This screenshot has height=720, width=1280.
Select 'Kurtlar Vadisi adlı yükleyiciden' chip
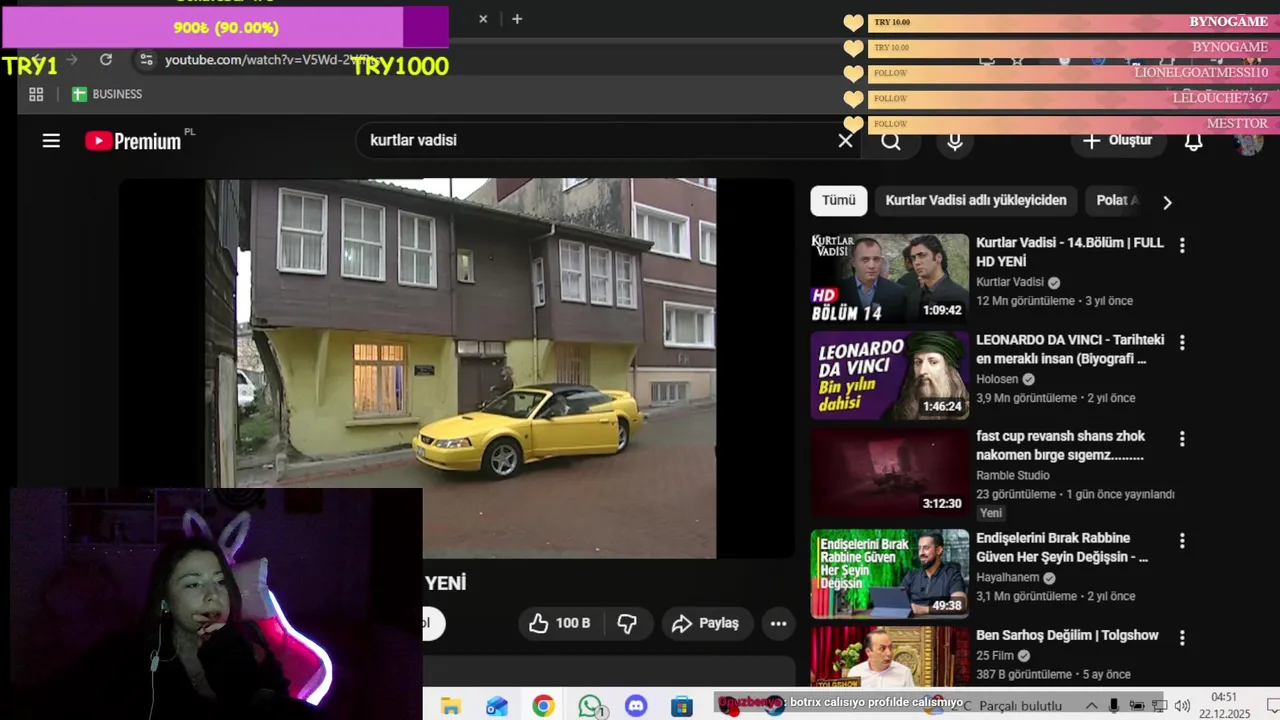[976, 200]
